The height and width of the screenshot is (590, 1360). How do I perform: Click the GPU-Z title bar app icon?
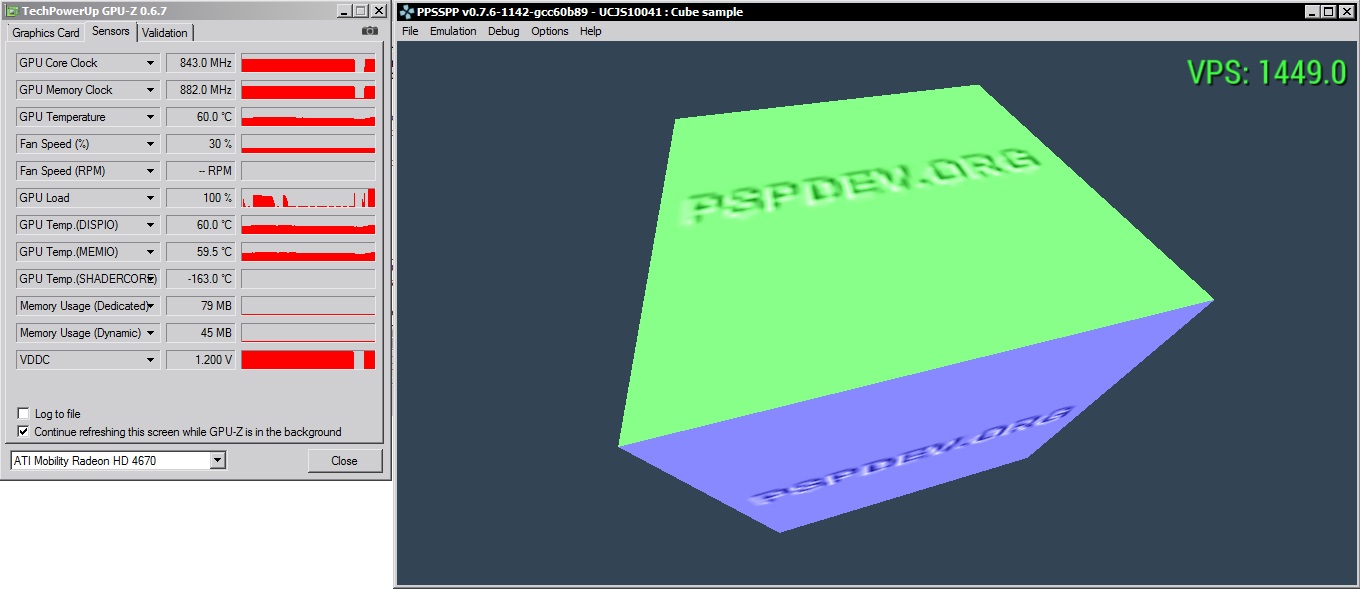pos(10,10)
